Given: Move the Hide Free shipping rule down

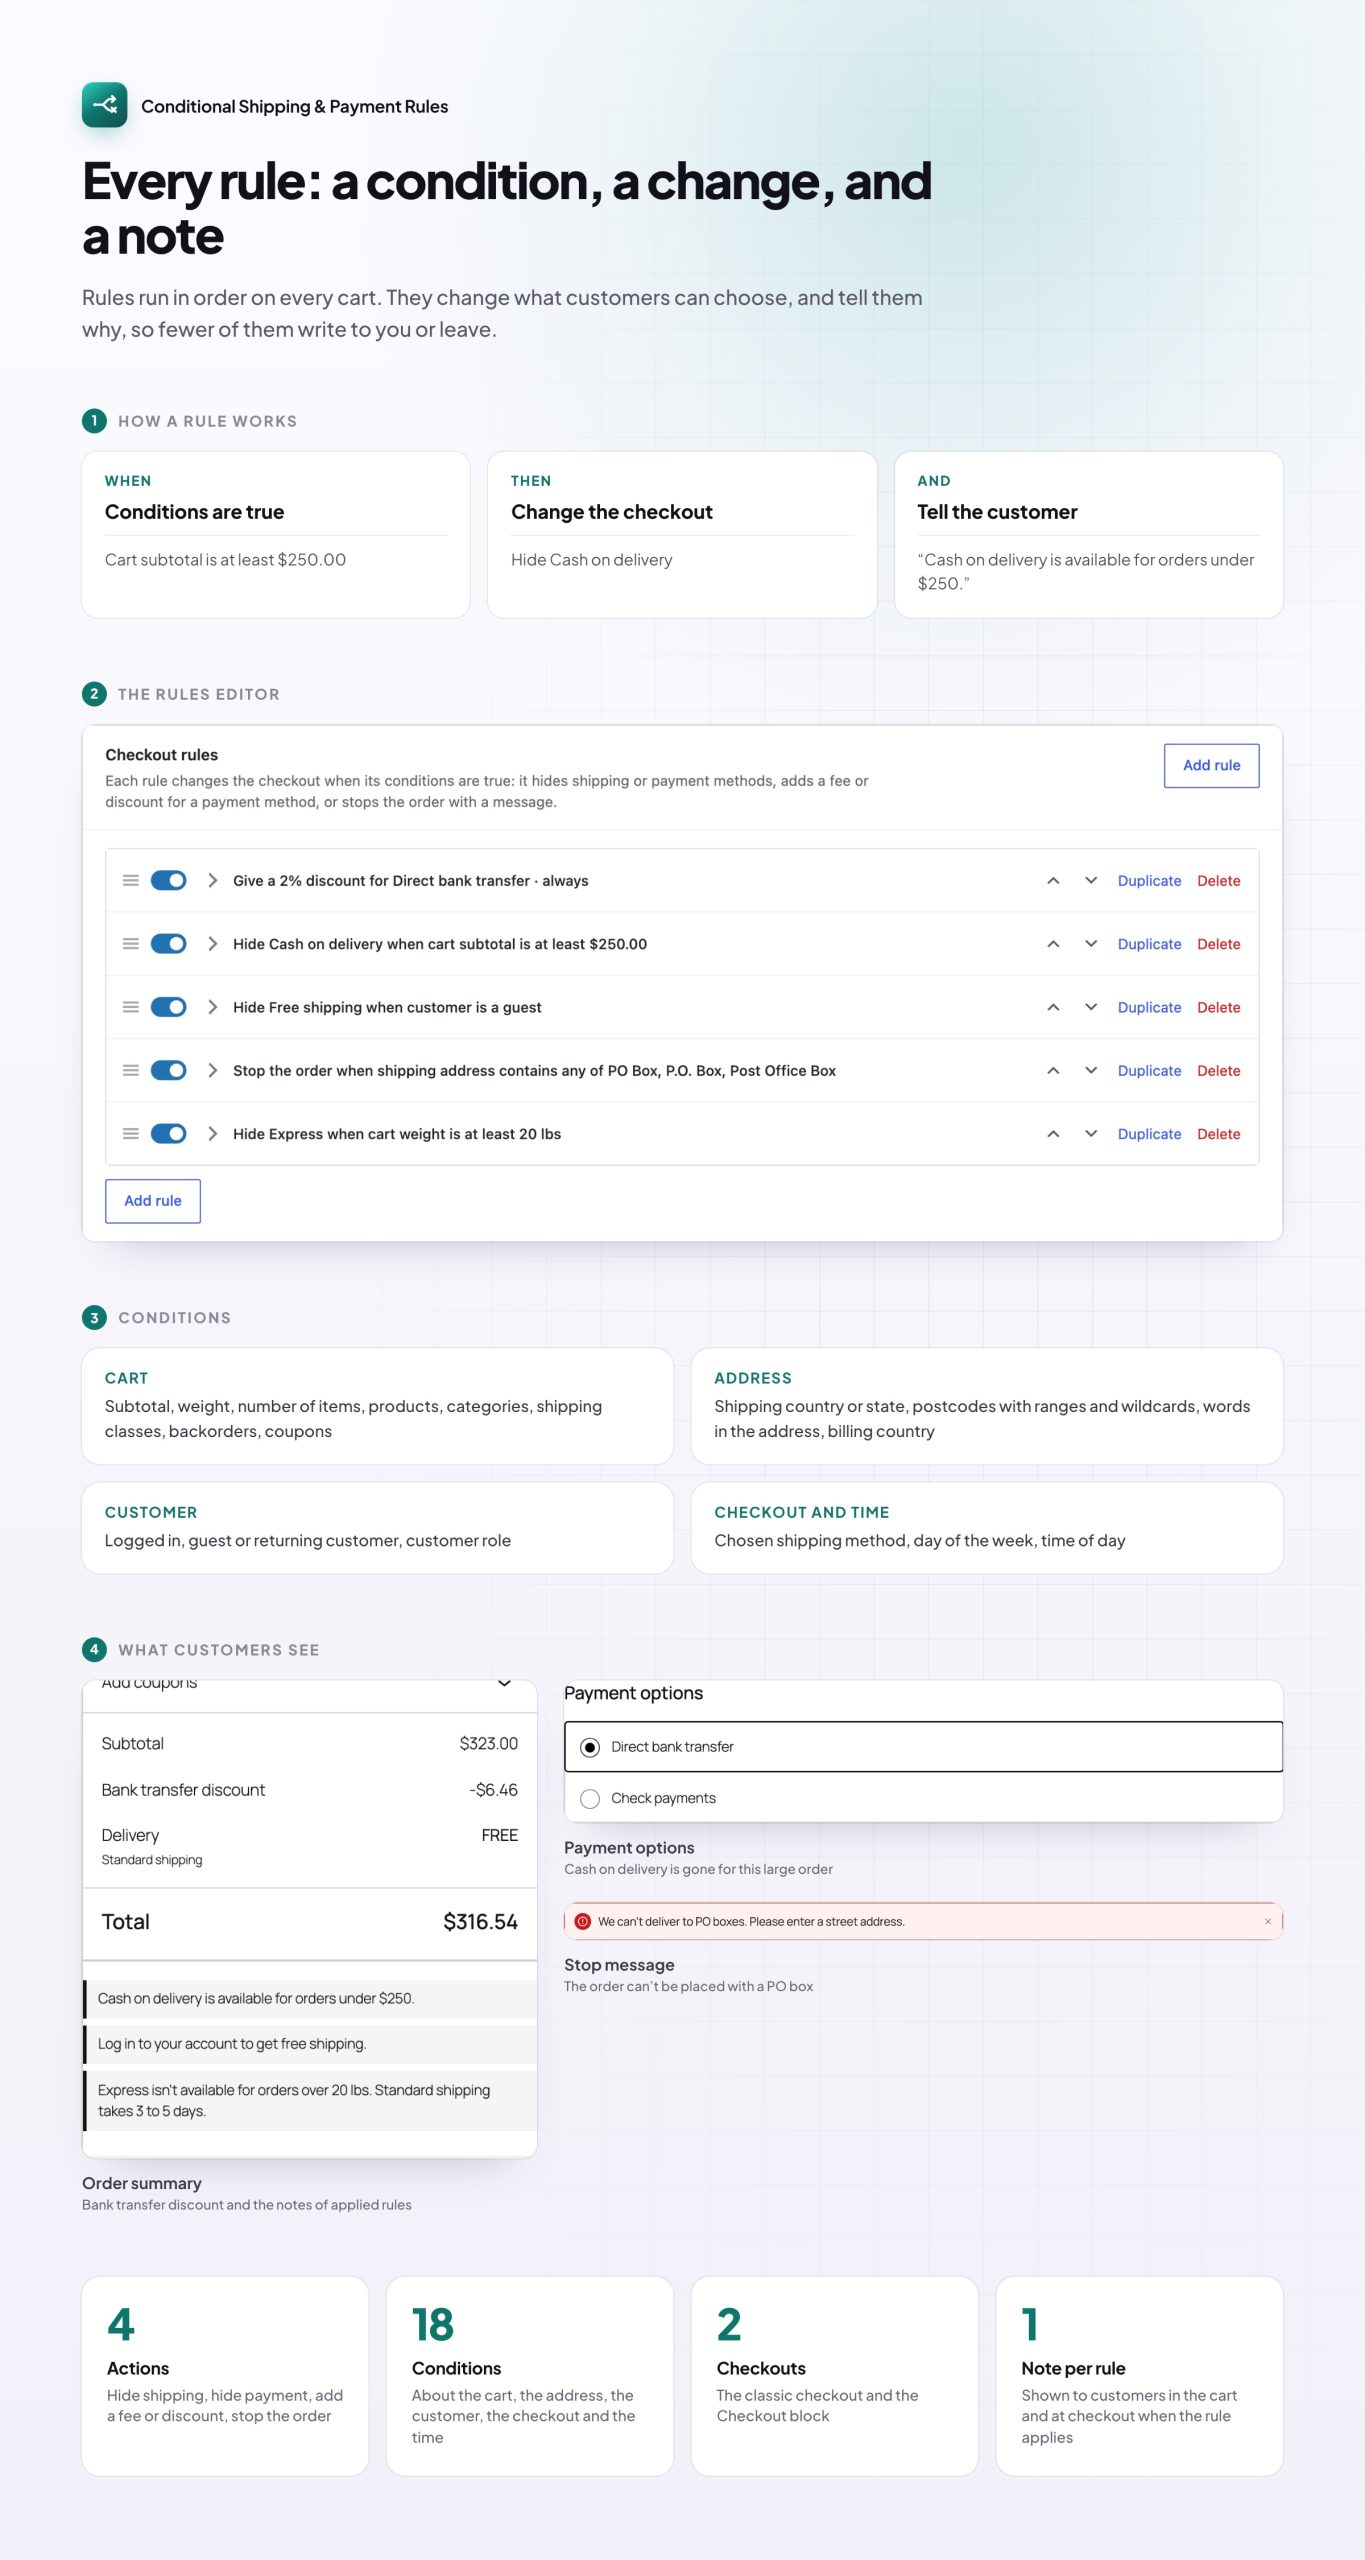Looking at the screenshot, I should pyautogui.click(x=1091, y=1007).
